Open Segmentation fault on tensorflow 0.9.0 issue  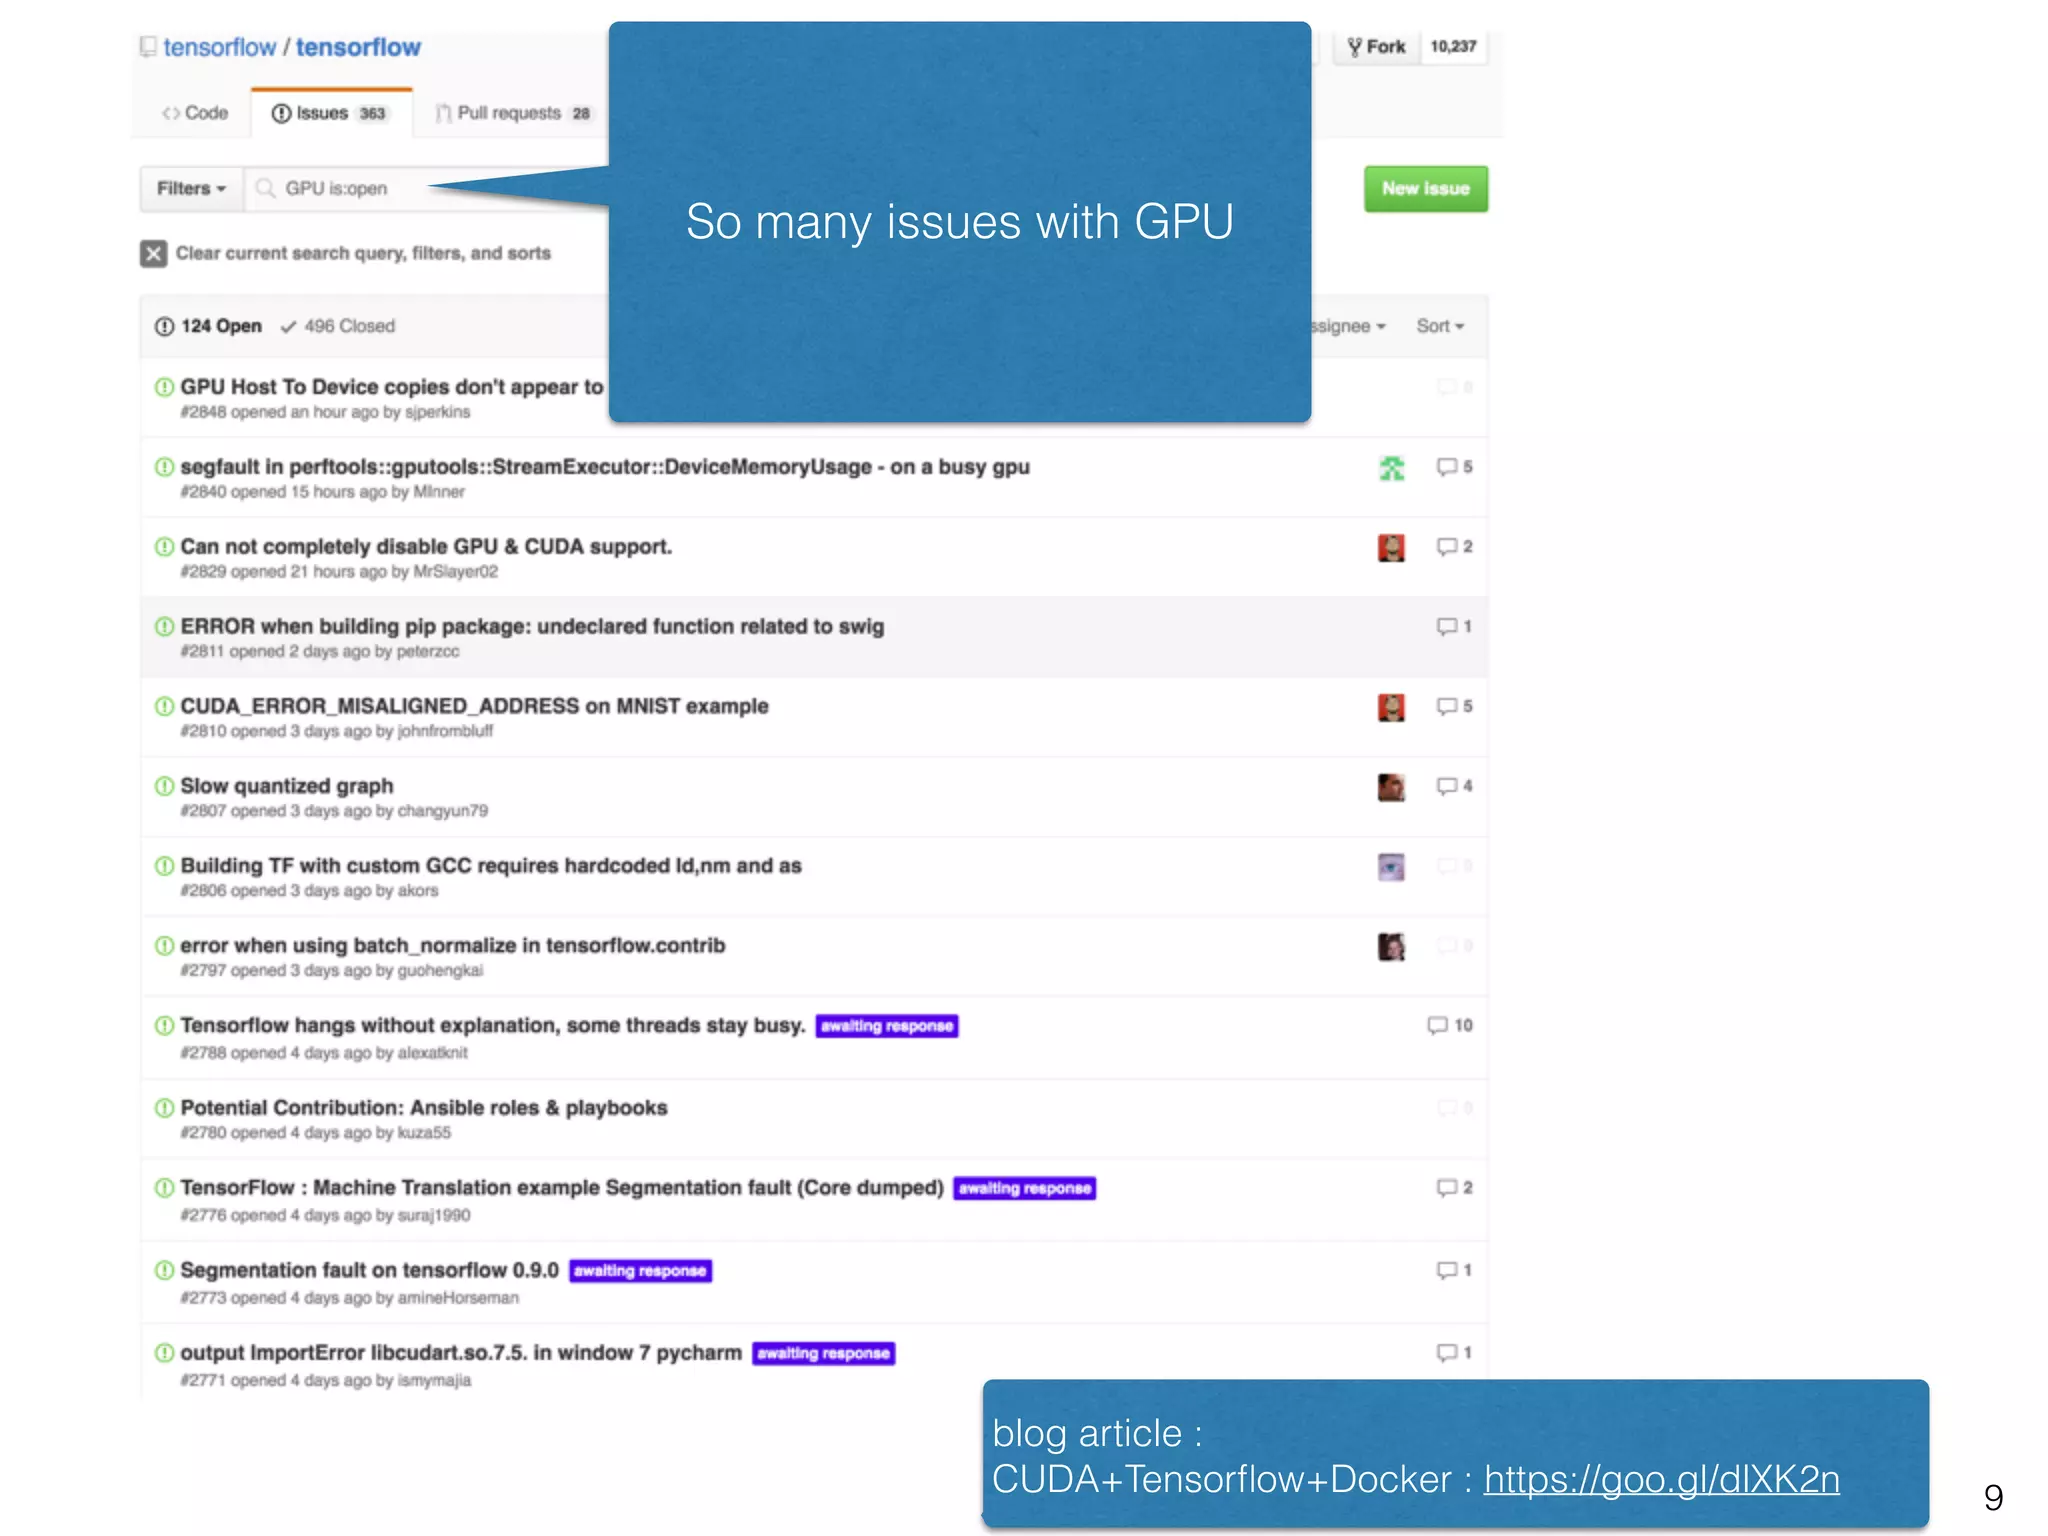coord(370,1271)
